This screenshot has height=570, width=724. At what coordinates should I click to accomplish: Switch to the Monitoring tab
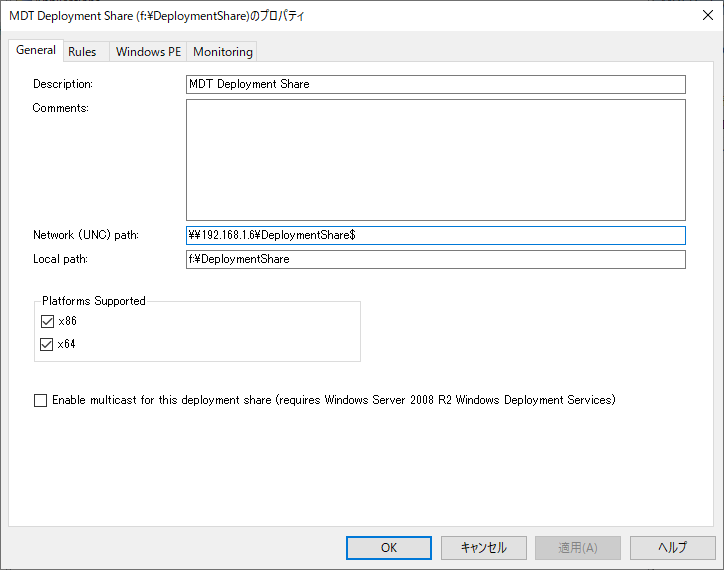click(223, 52)
